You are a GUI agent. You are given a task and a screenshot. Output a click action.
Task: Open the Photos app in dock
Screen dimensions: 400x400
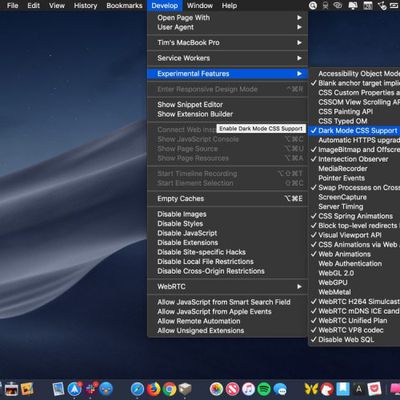[216, 389]
